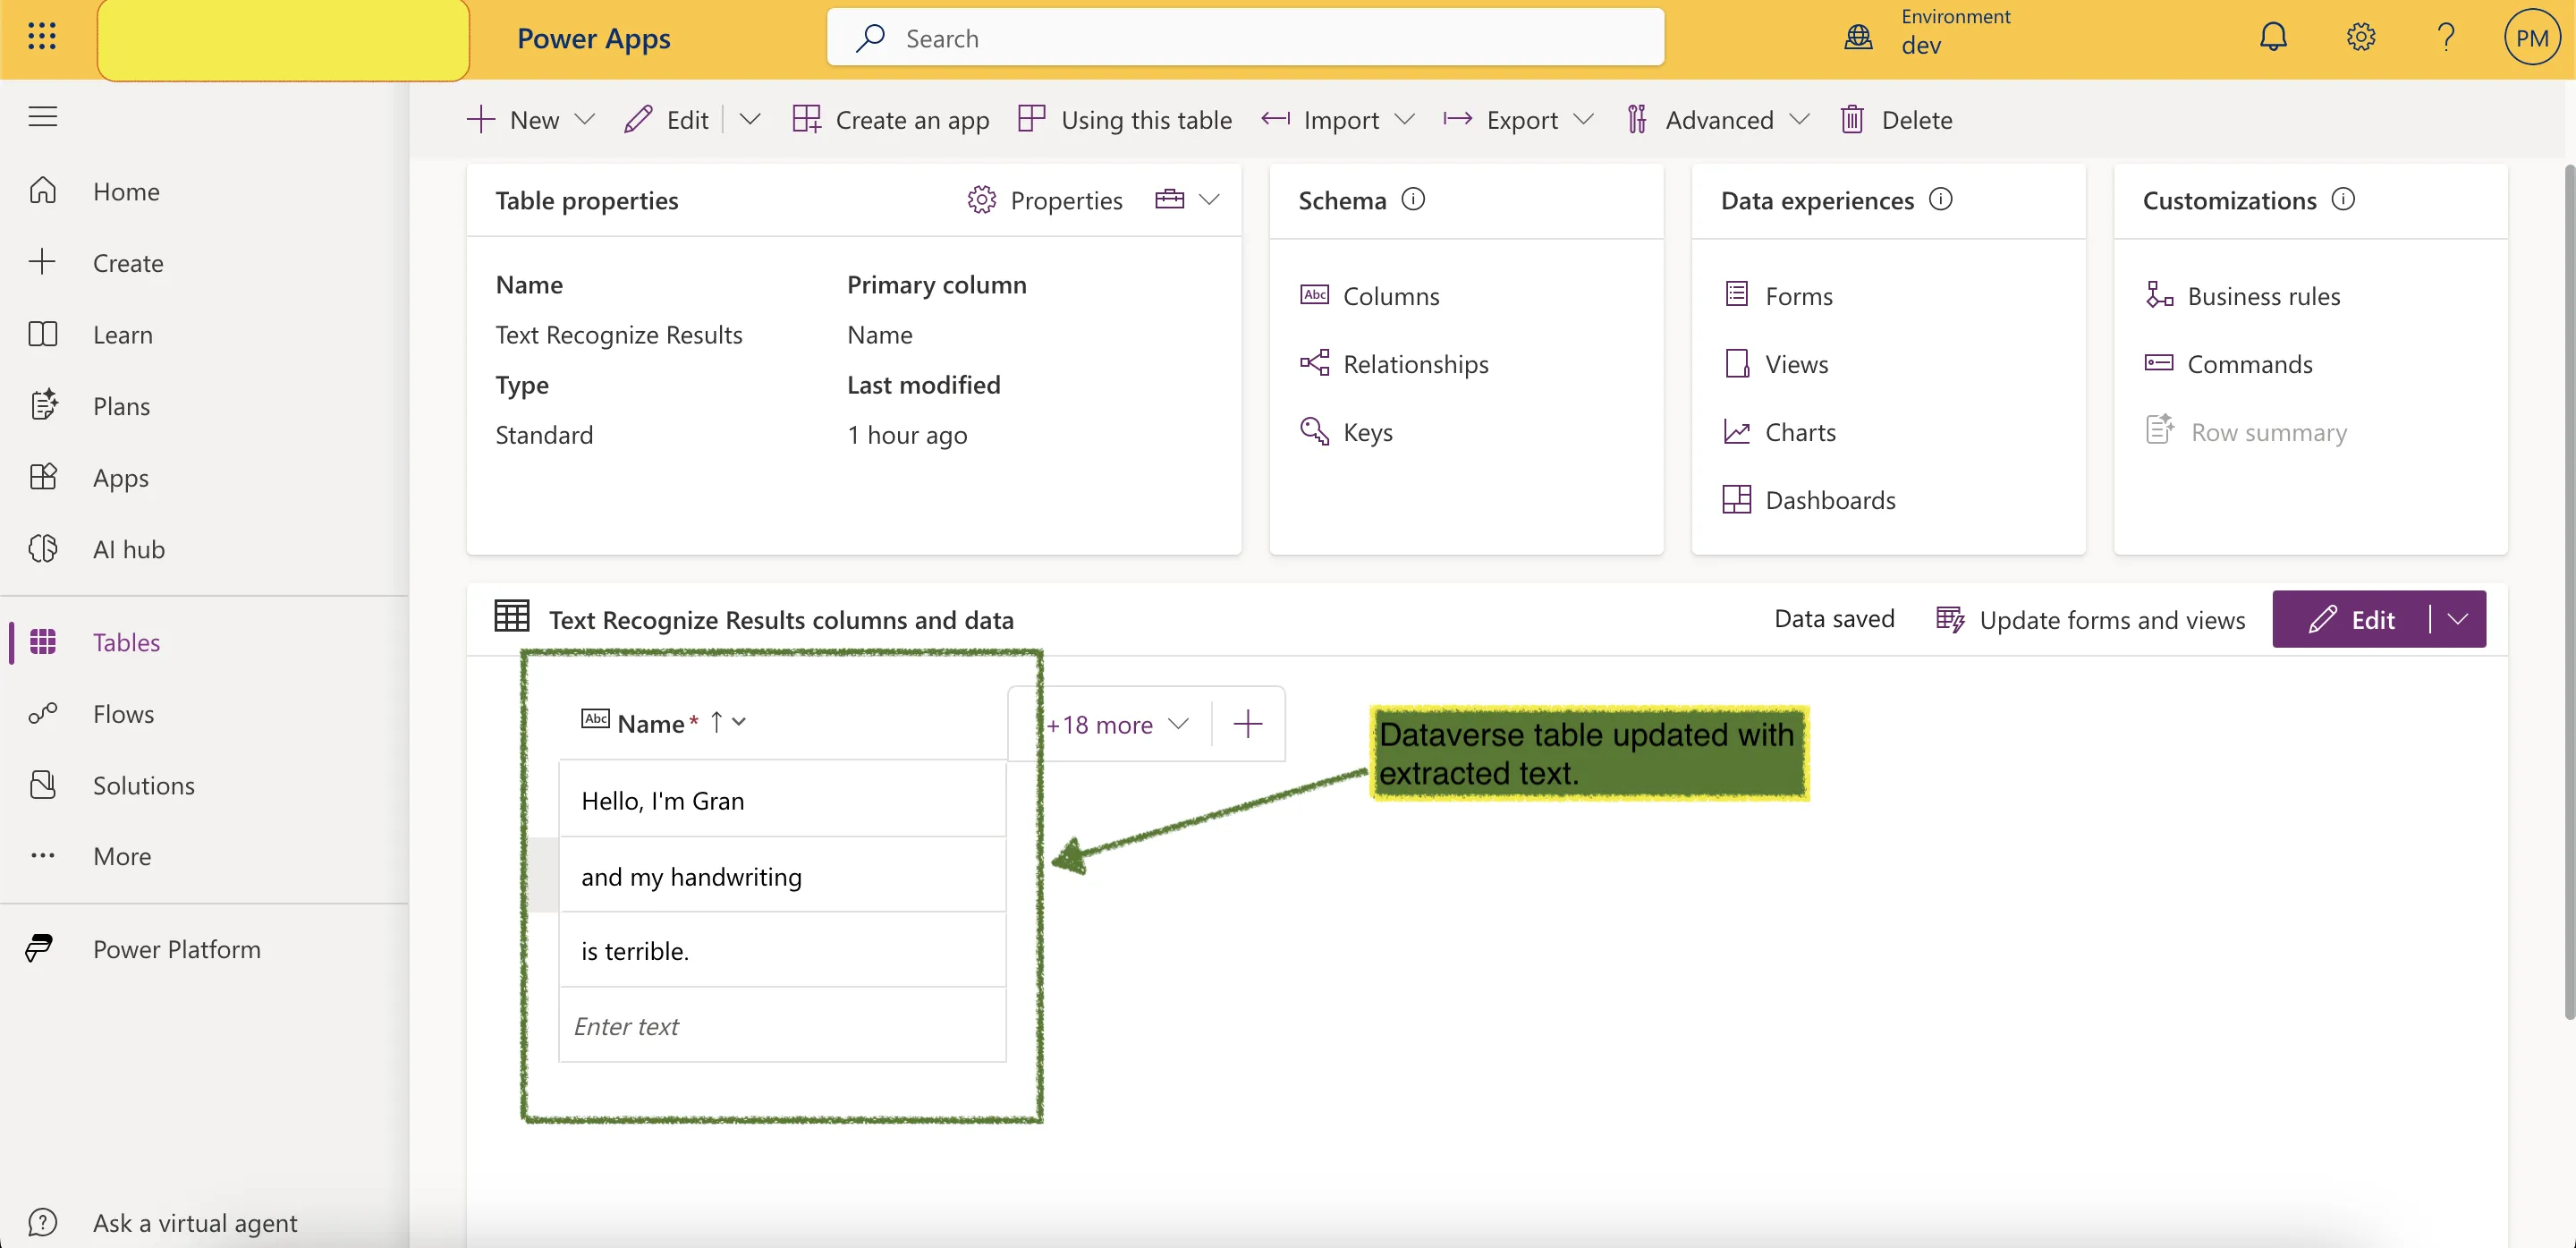
Task: Open the app launcher waffle icon
Action: click(x=42, y=37)
